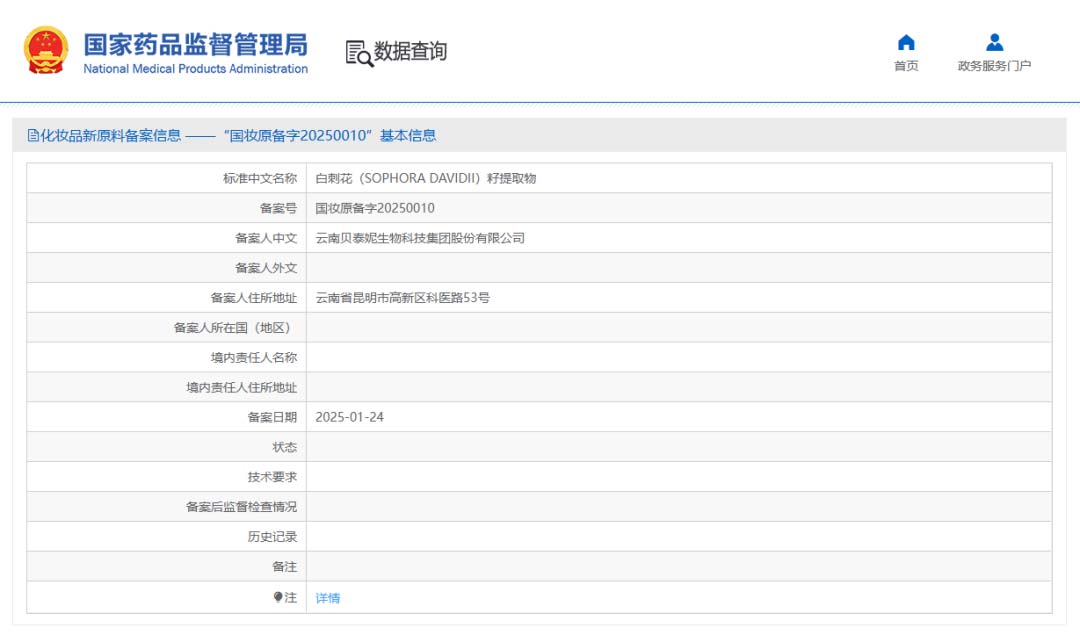Select the company name 云南贝泰妮生物科技集团股份有限公司
The image size is (1080, 635).
[420, 238]
